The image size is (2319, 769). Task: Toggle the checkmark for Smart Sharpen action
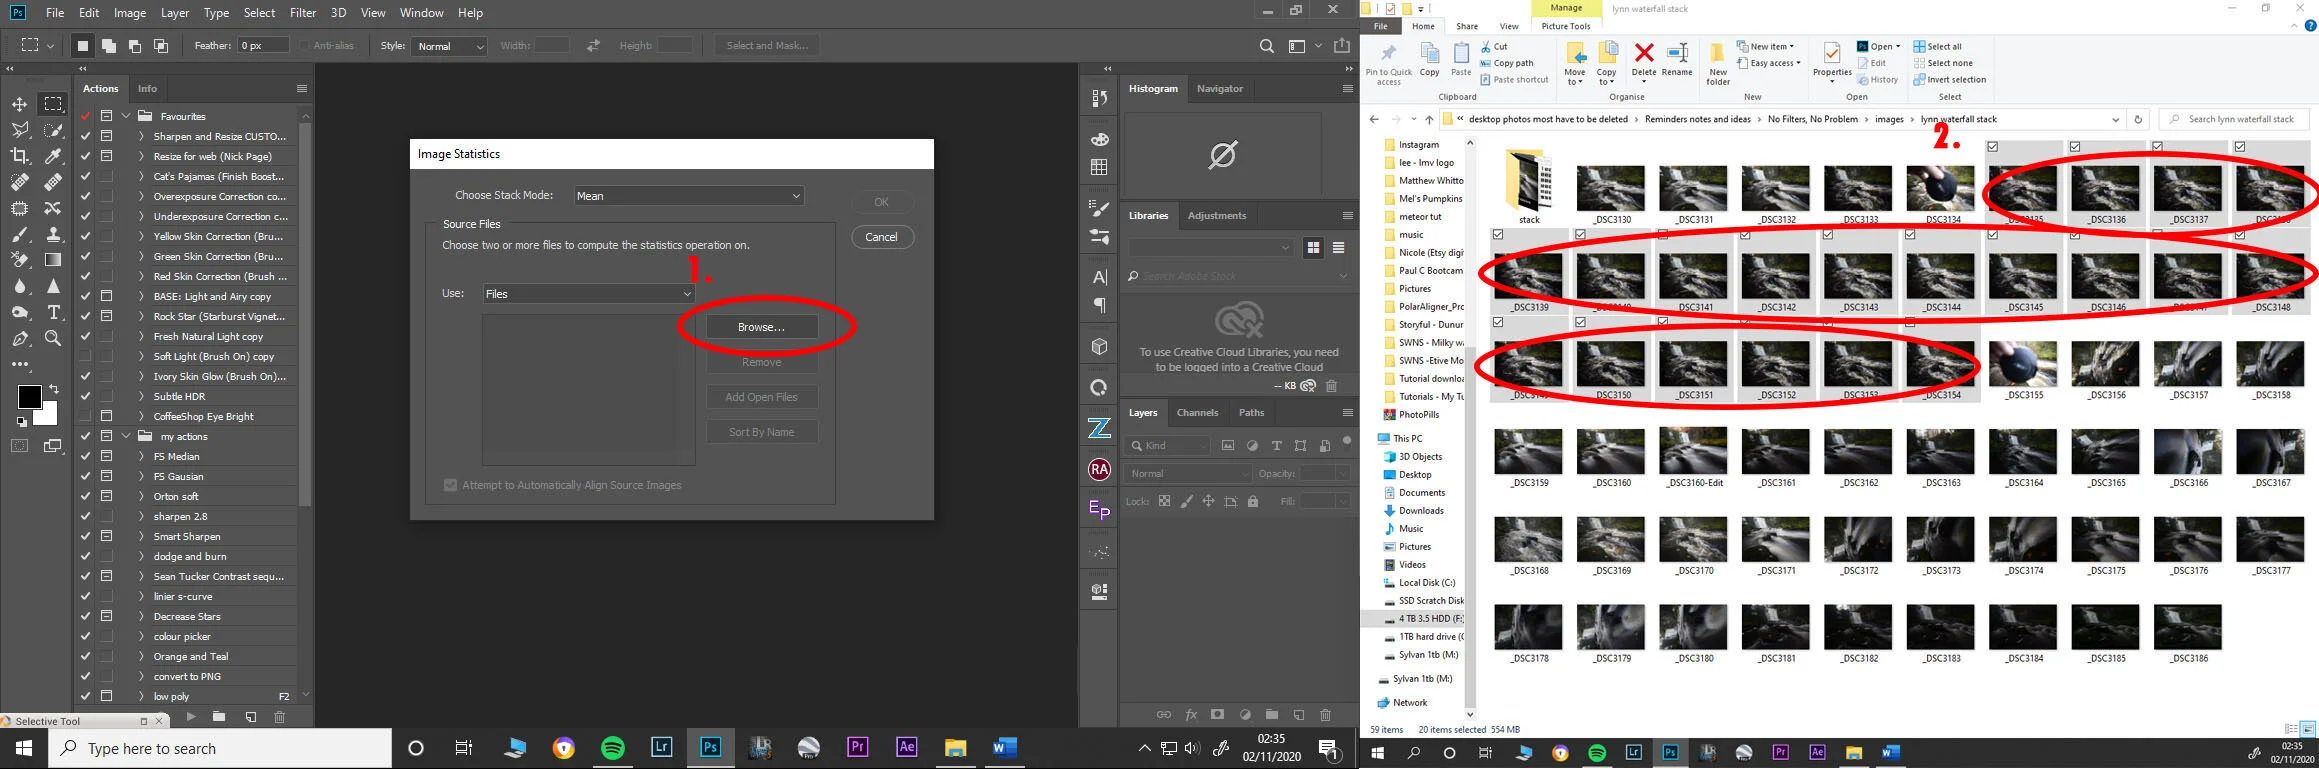pyautogui.click(x=85, y=536)
